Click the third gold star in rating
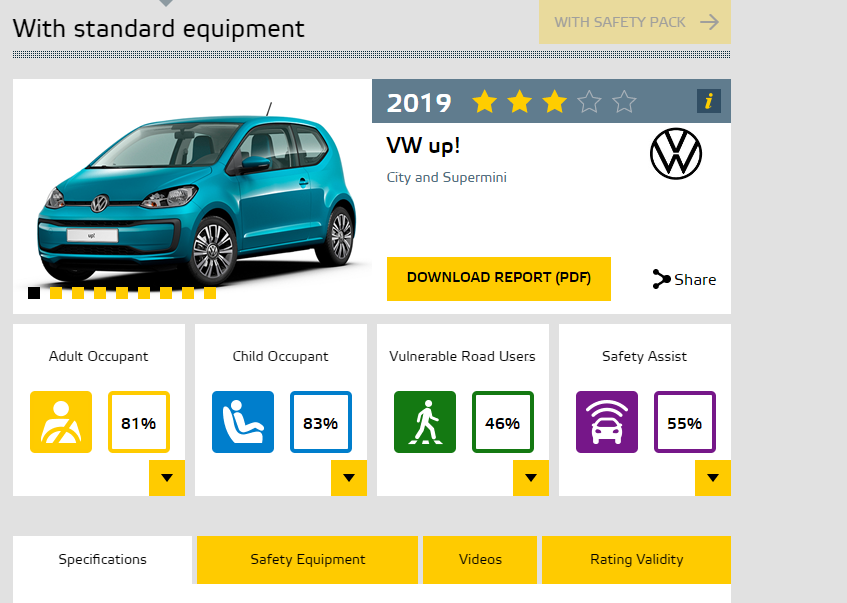Screen dimensions: 847x603 [x=555, y=102]
